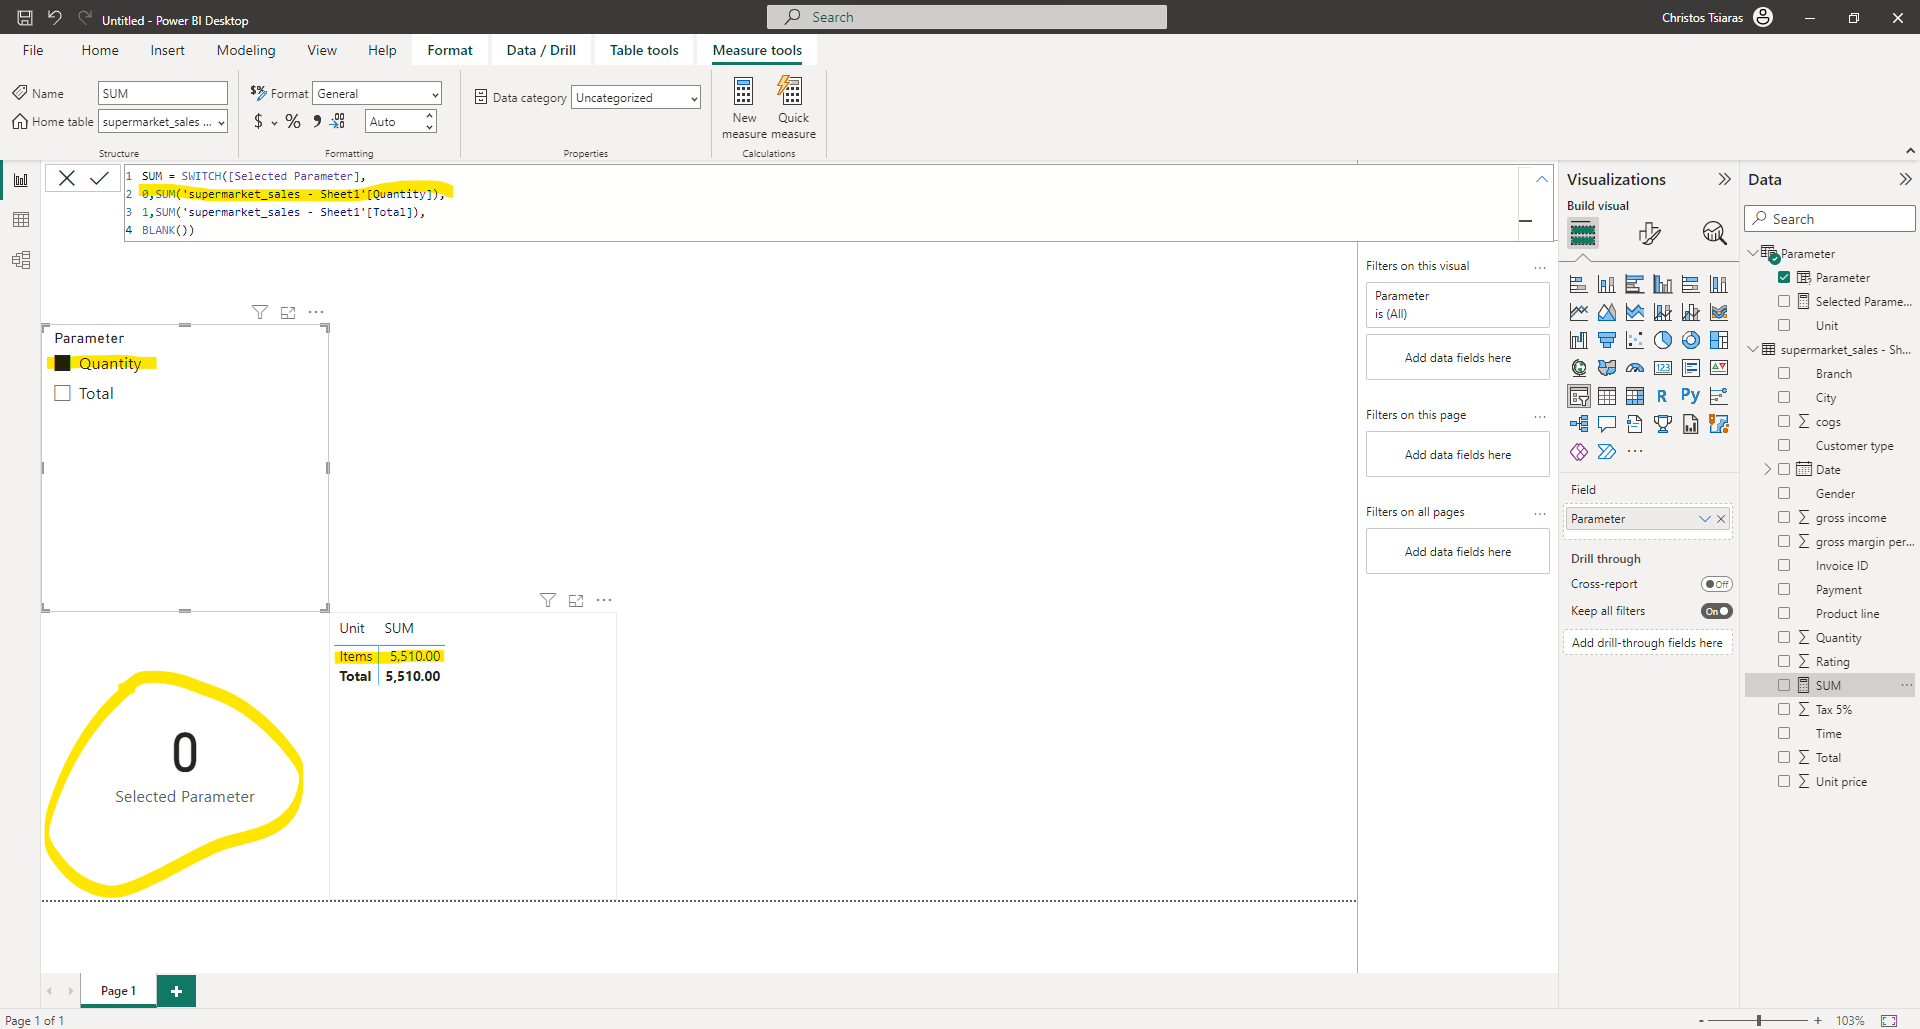Select the Funnel chart visual
Screen dimensions: 1920x1029
(1607, 339)
